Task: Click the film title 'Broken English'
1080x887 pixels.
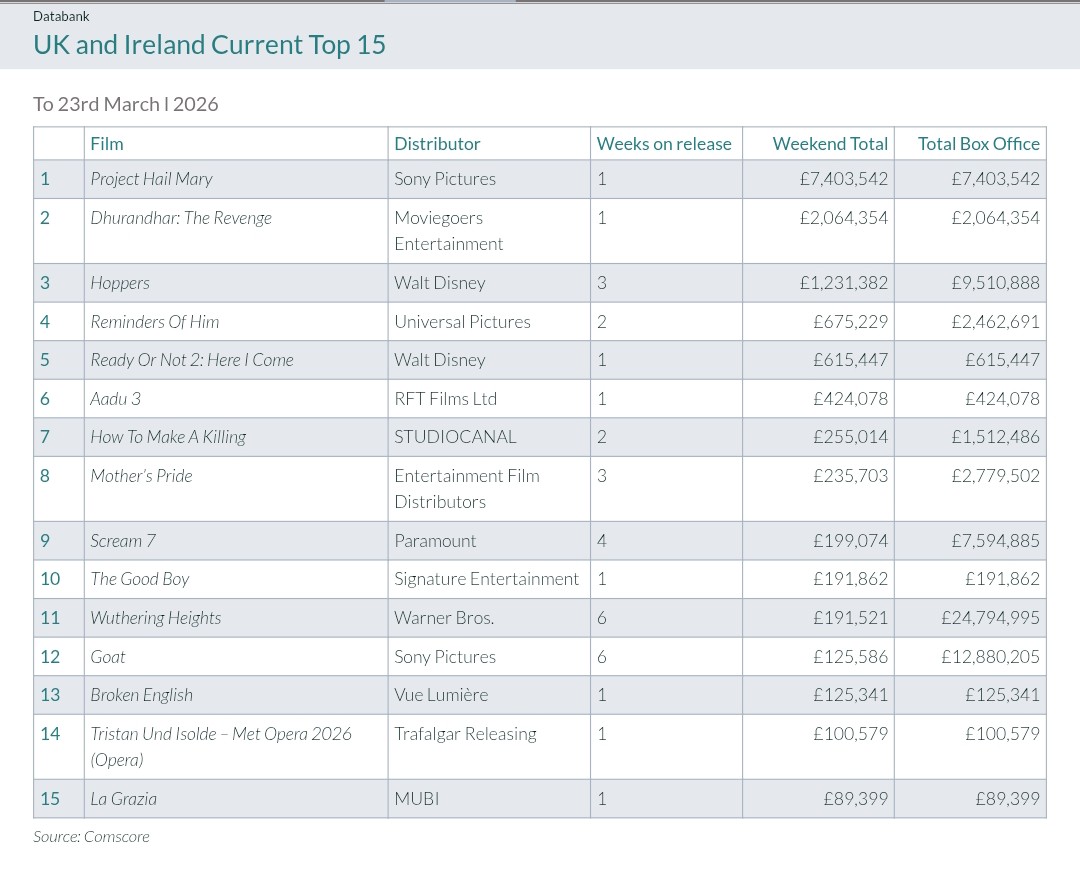Action: [x=141, y=695]
